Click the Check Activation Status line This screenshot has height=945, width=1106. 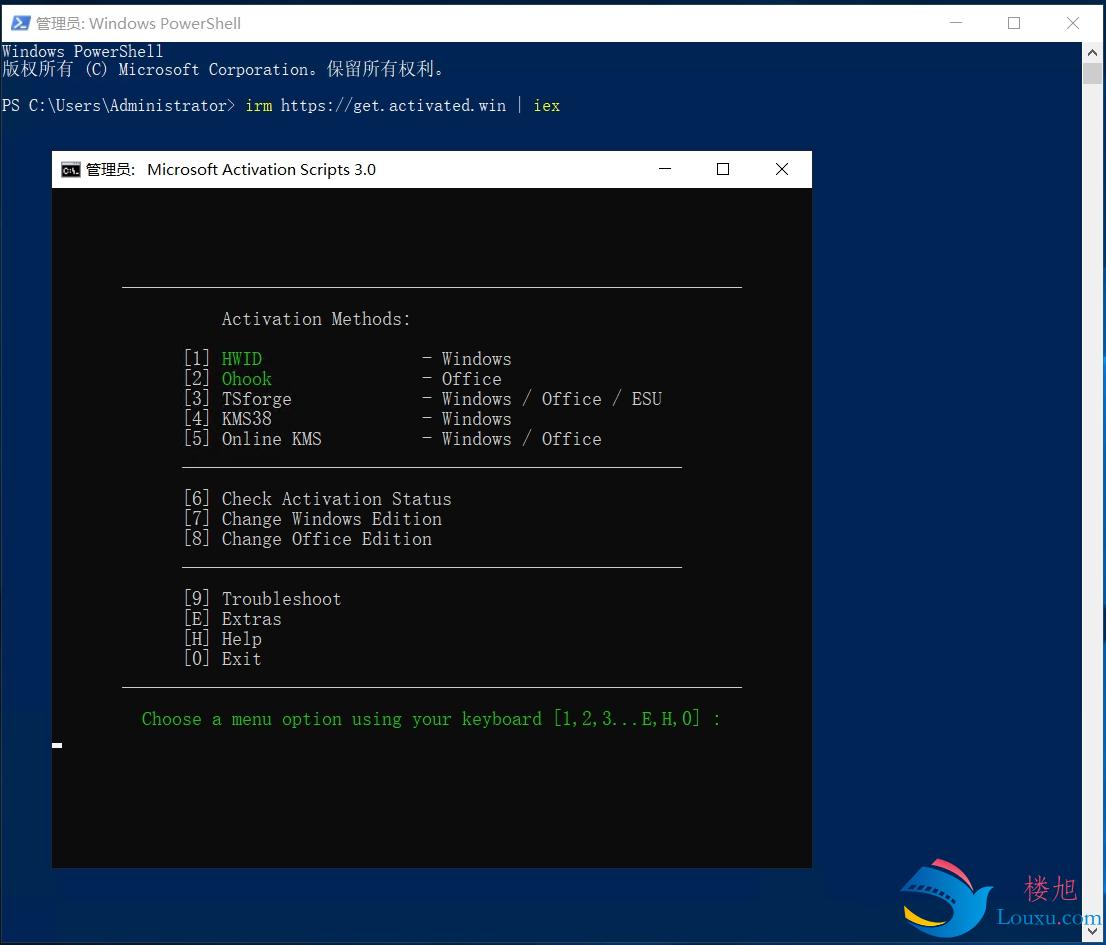point(317,499)
